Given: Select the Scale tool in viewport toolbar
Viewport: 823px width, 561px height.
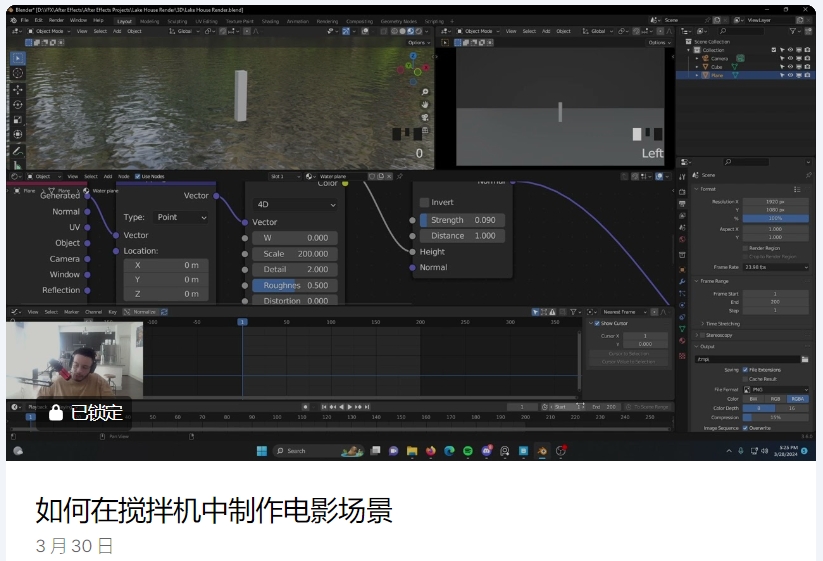Looking at the screenshot, I should [18, 120].
